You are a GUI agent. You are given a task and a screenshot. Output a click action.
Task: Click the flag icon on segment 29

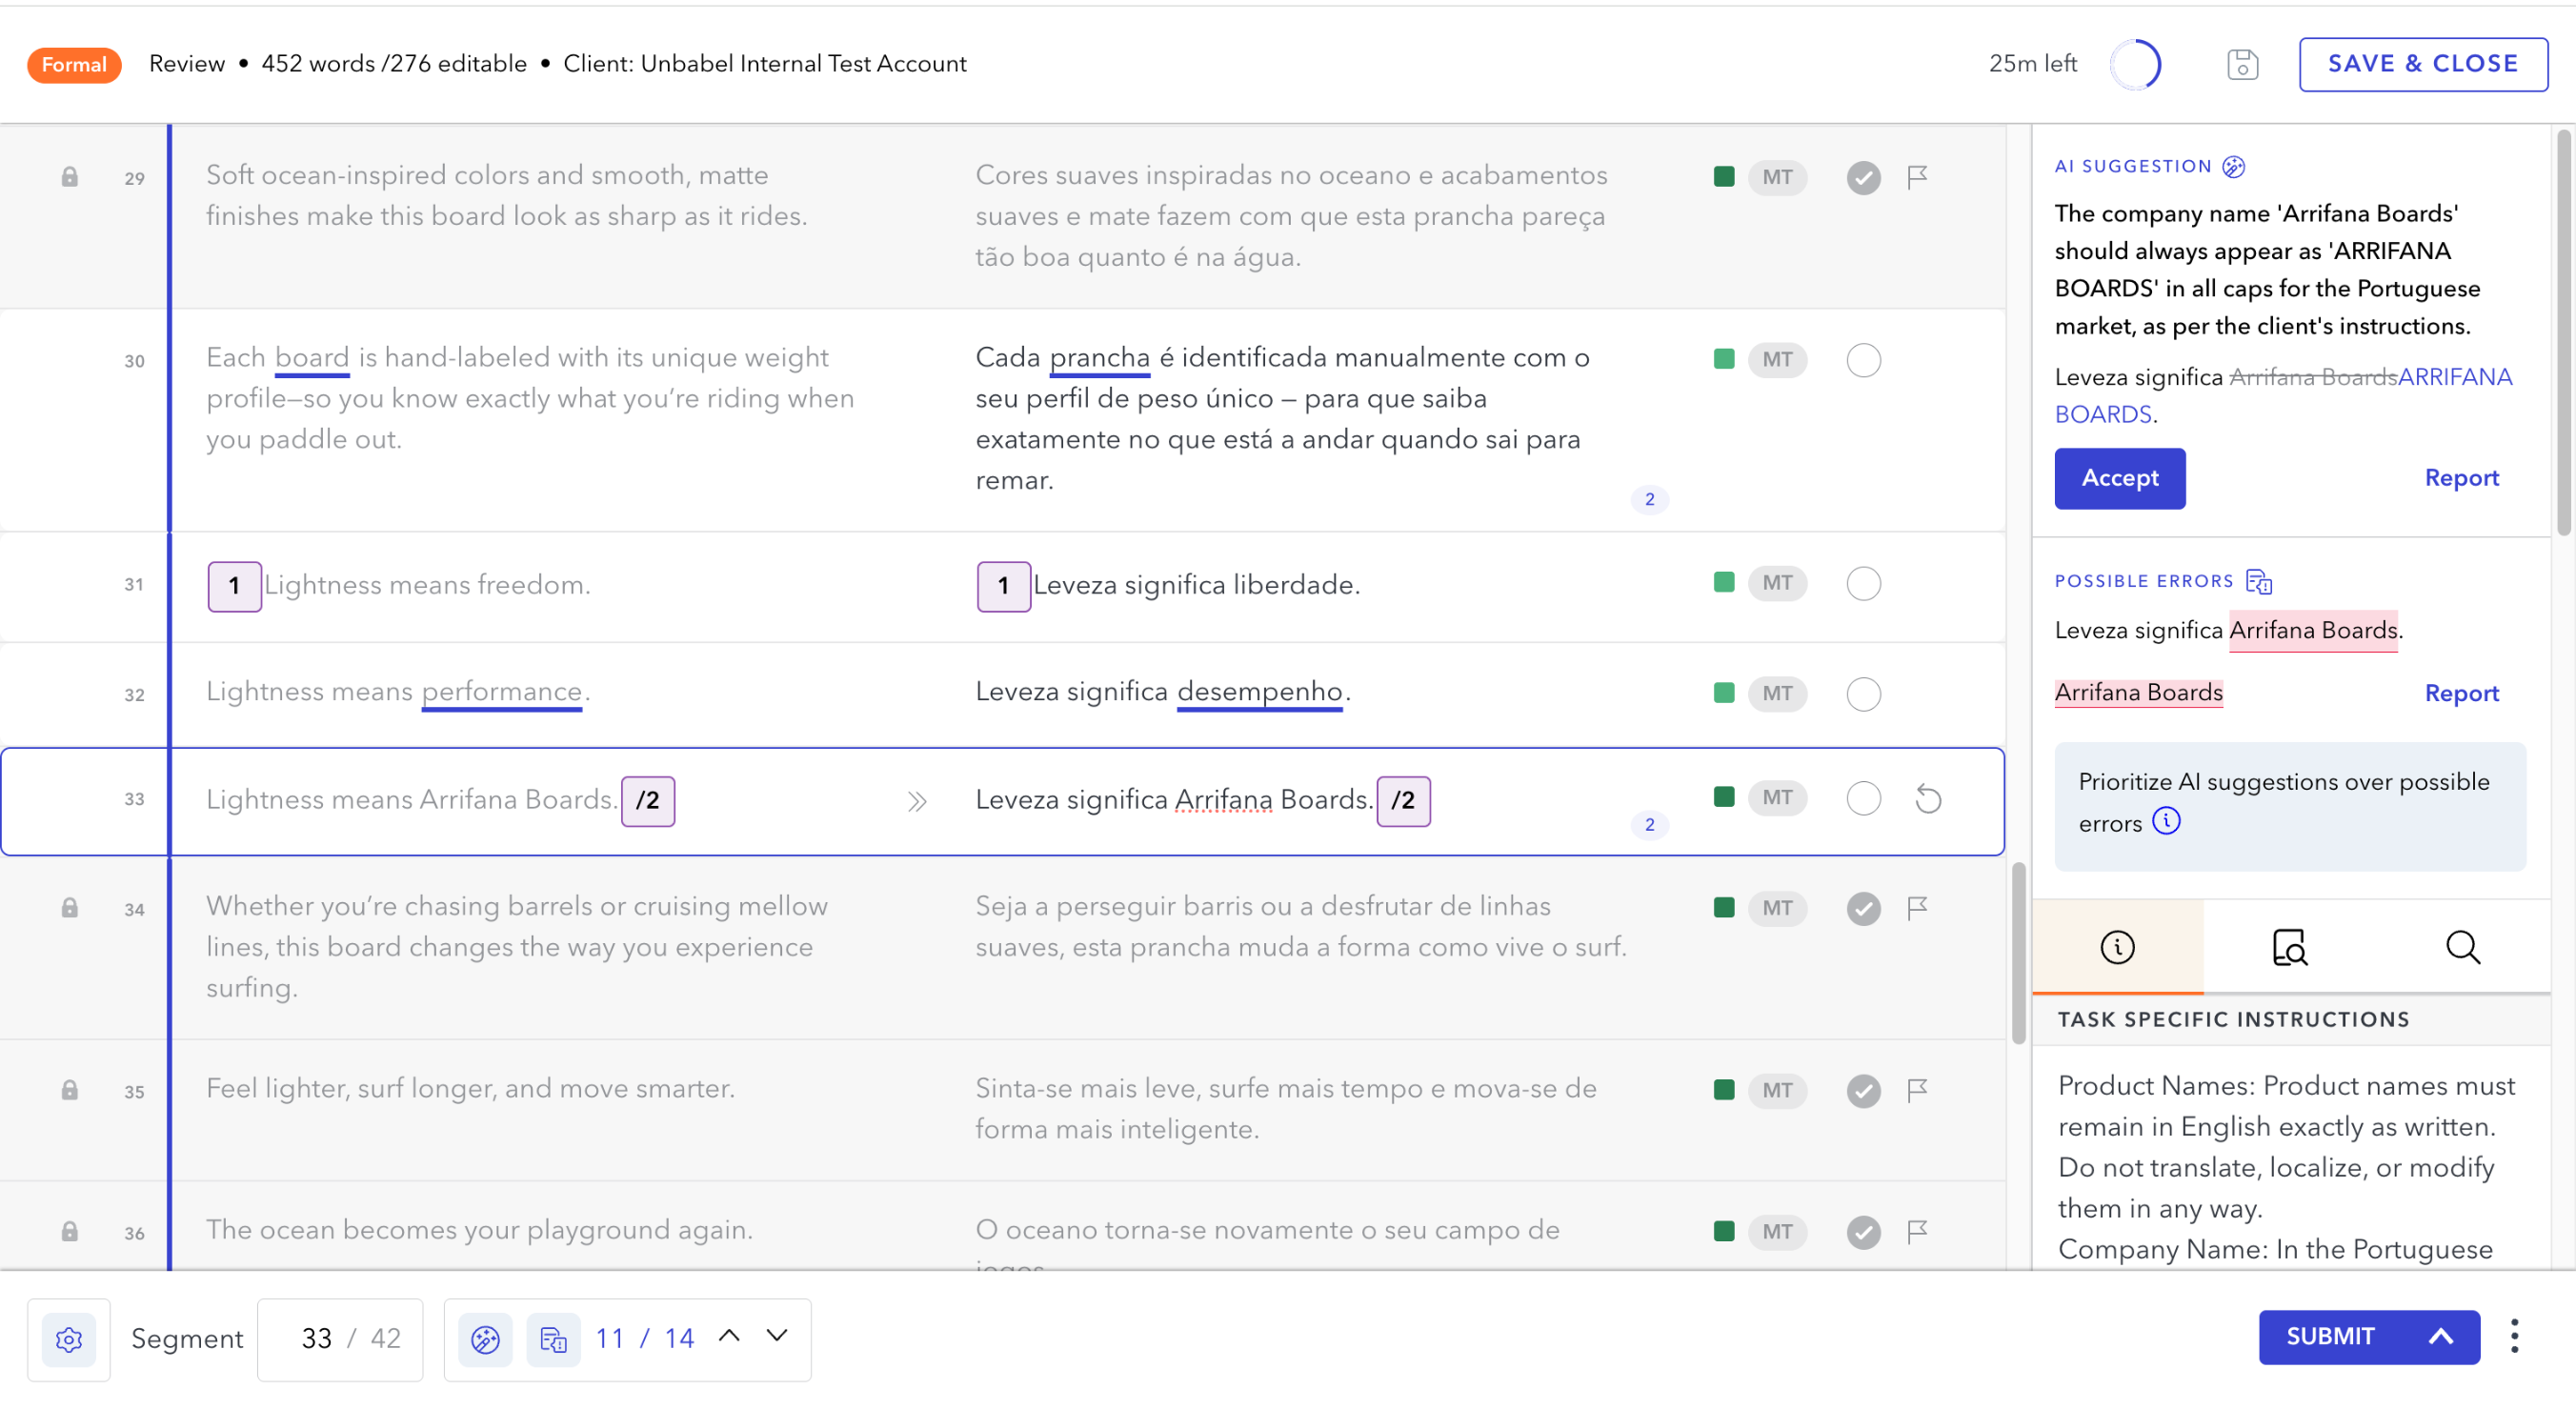coord(1917,177)
